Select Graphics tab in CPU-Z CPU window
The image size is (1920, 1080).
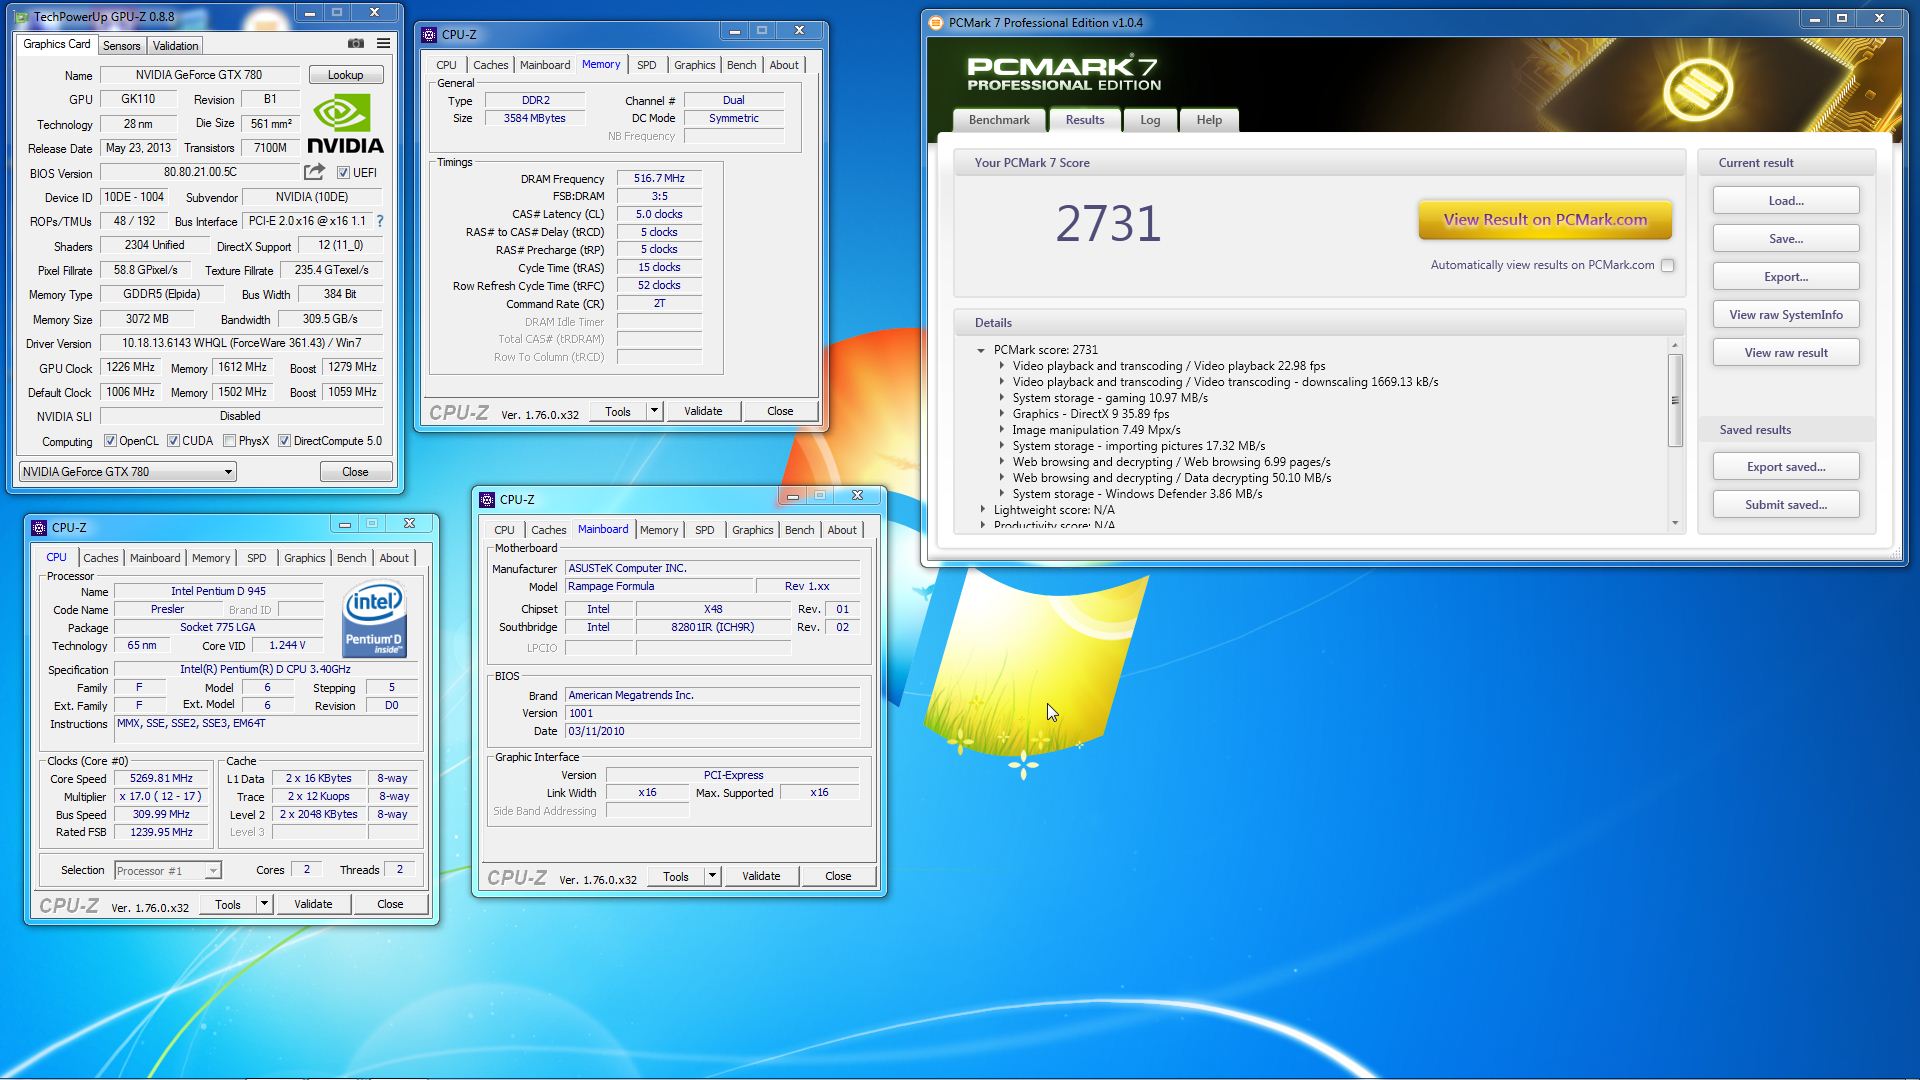304,558
